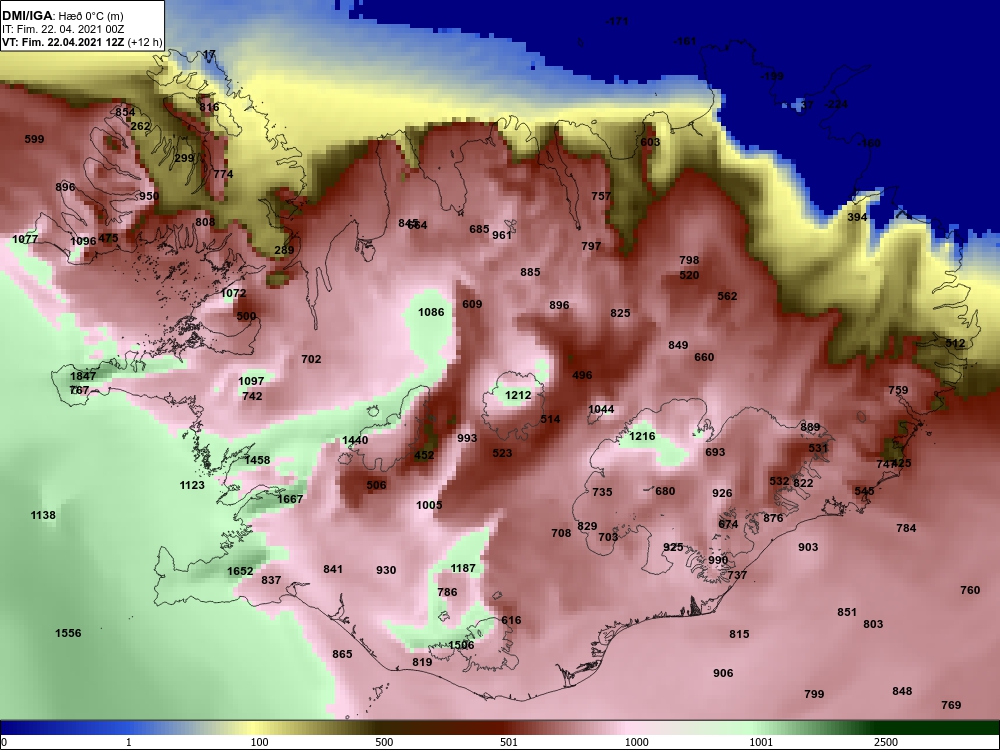Click the map value '609'
The width and height of the screenshot is (1000, 750).
coord(472,304)
